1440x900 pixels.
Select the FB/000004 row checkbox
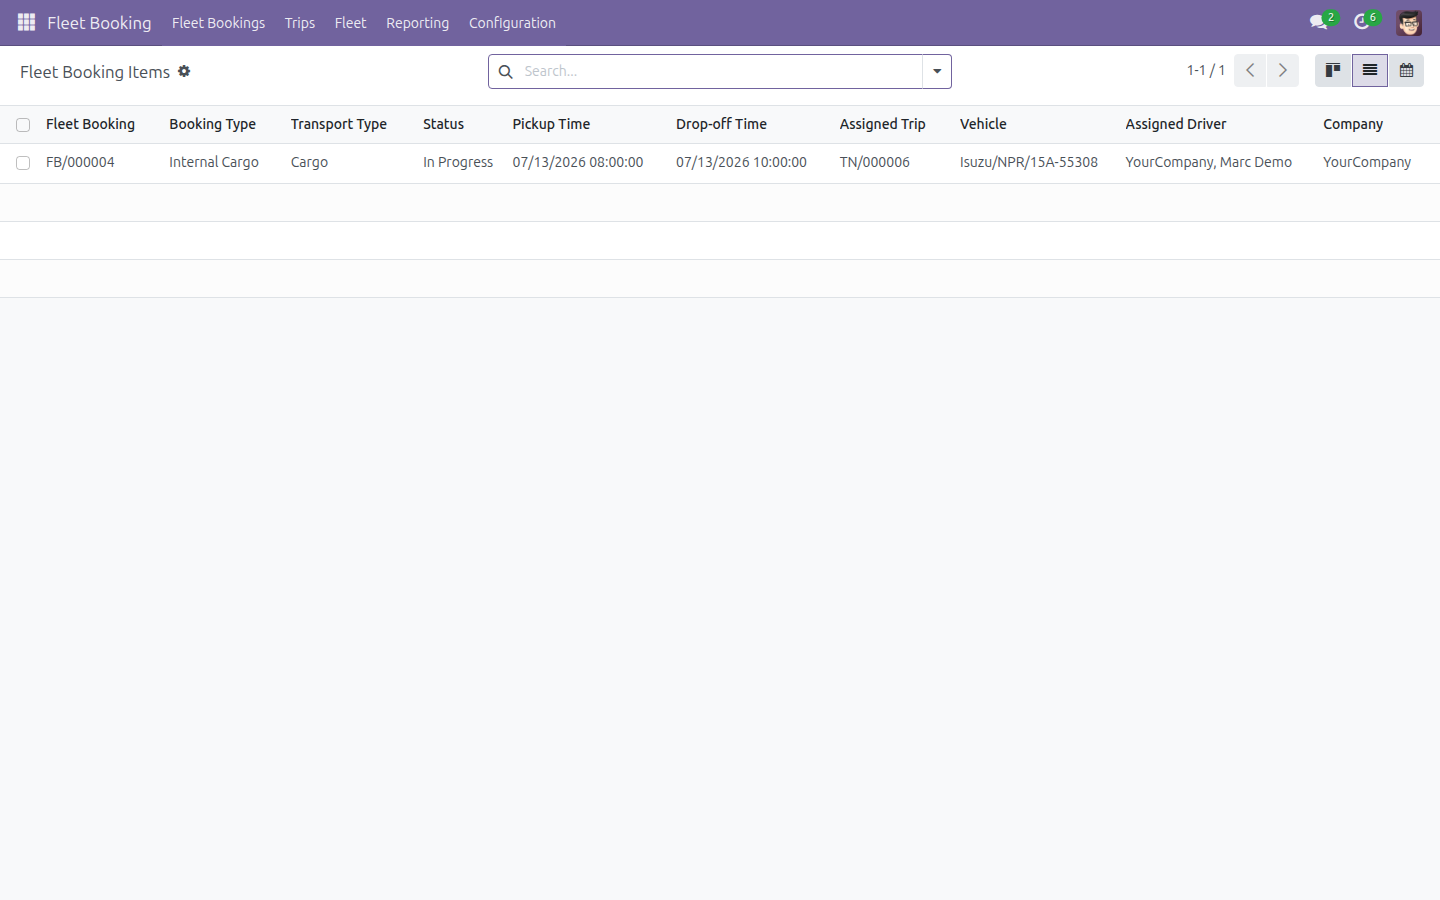[x=23, y=163]
